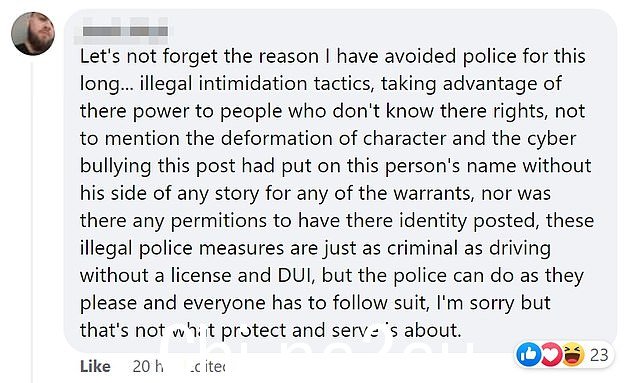Open the commenter's round profile picture
This screenshot has height=383, width=634.
point(33,33)
